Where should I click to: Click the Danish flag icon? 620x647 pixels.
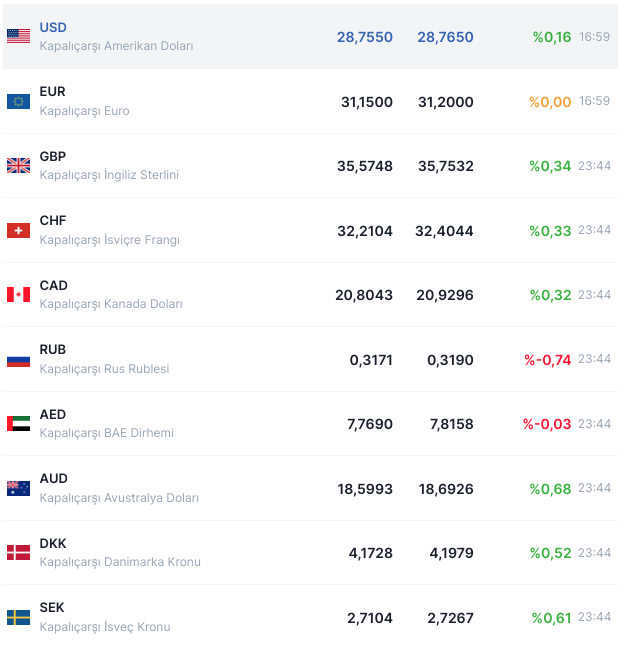[18, 553]
